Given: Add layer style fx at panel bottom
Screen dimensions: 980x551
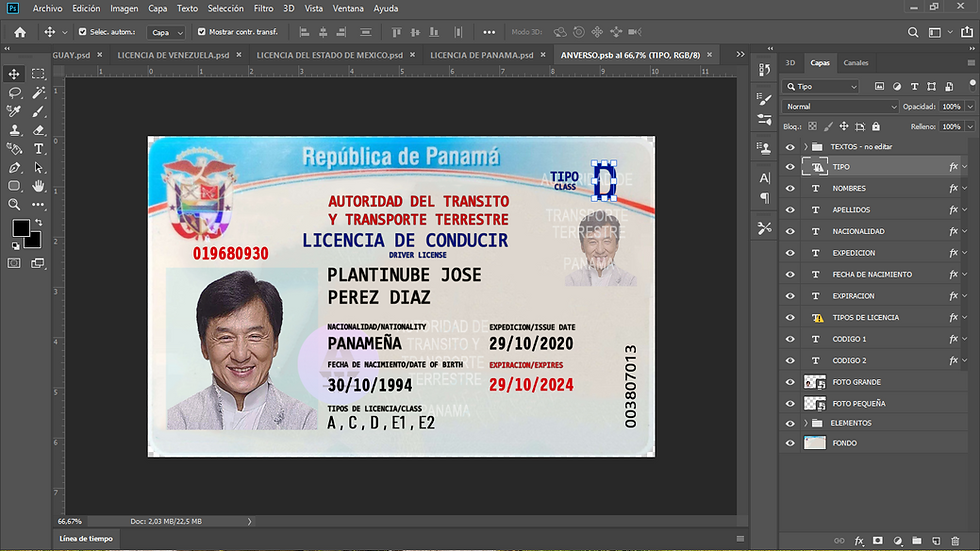Looking at the screenshot, I should pos(859,540).
